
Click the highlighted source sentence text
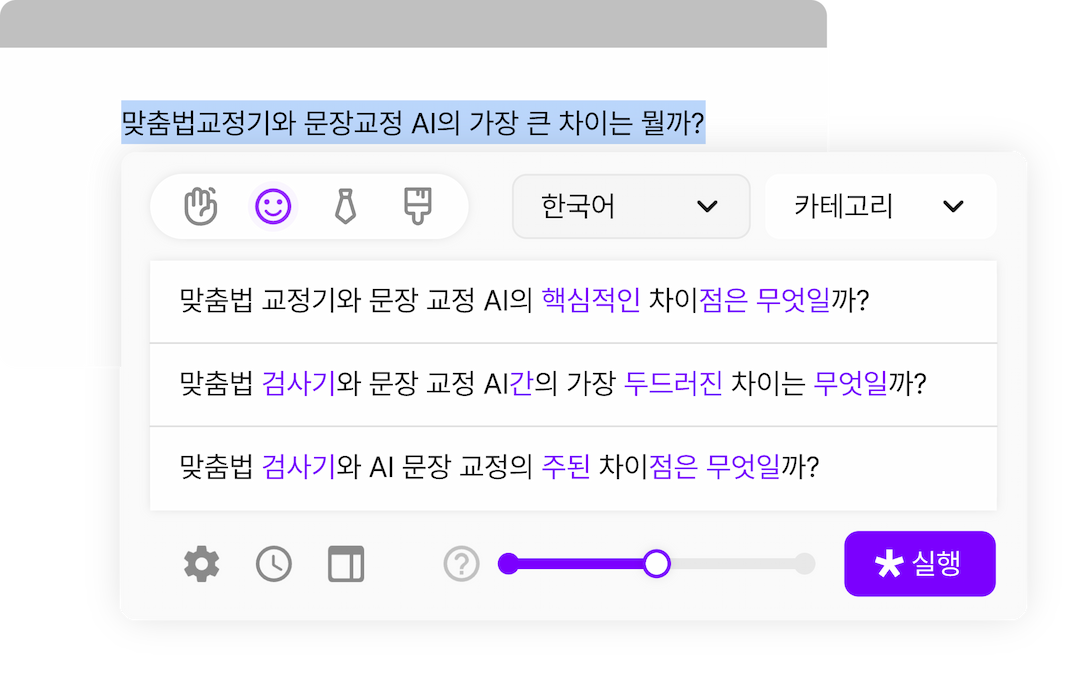pos(413,123)
